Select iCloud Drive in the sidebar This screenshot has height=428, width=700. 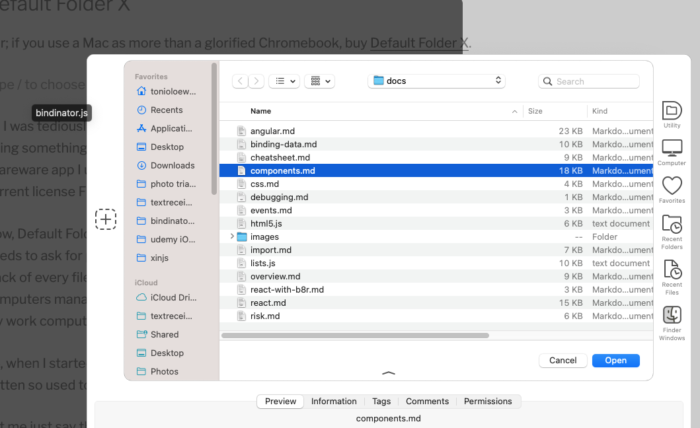tap(166, 297)
